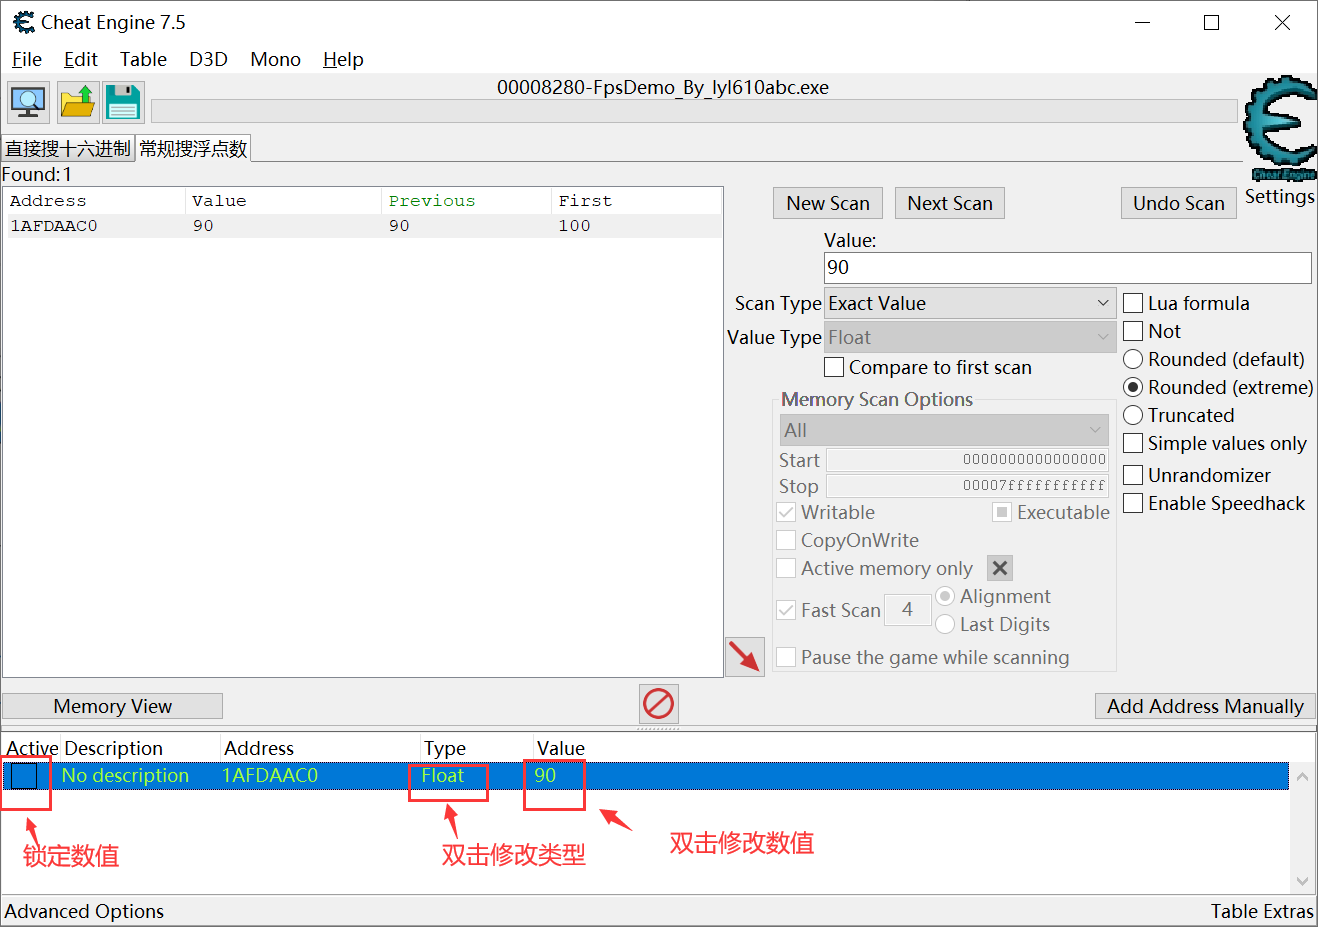Viewport: 1318px width, 927px height.
Task: Select Truncated rounding option
Action: pos(1133,415)
